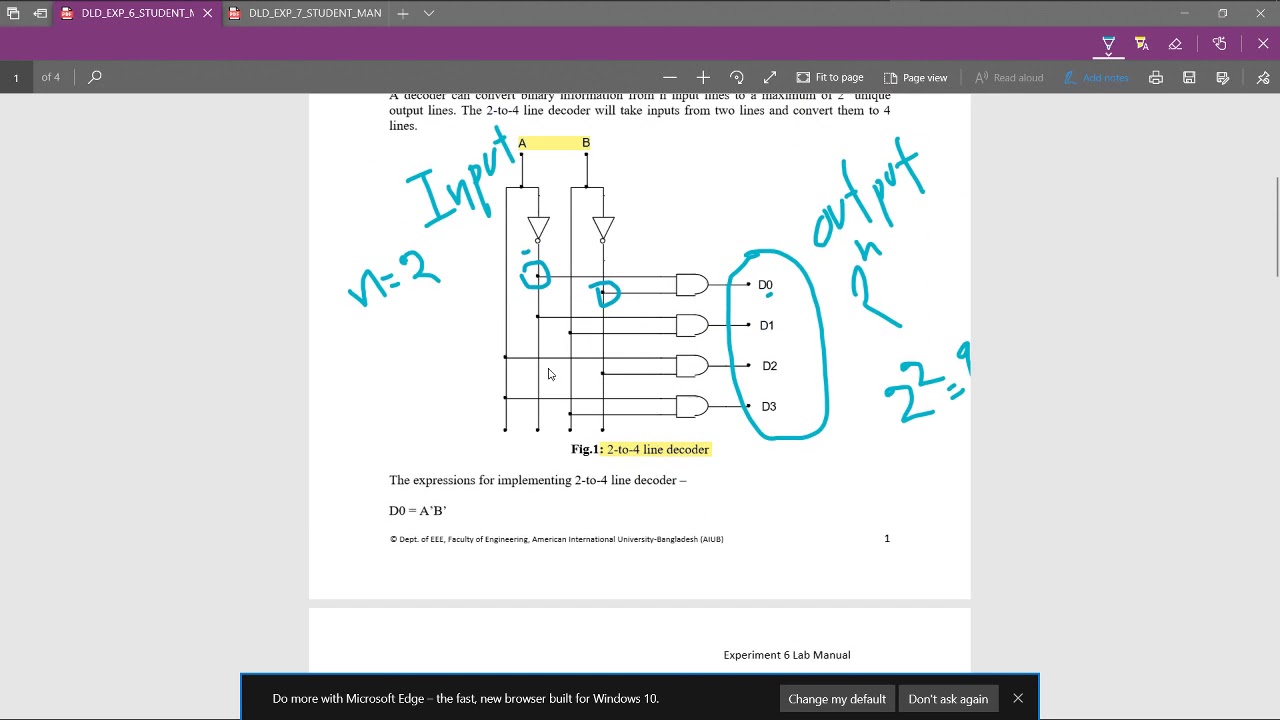Print the PDF document
The image size is (1280, 720).
click(x=1156, y=77)
